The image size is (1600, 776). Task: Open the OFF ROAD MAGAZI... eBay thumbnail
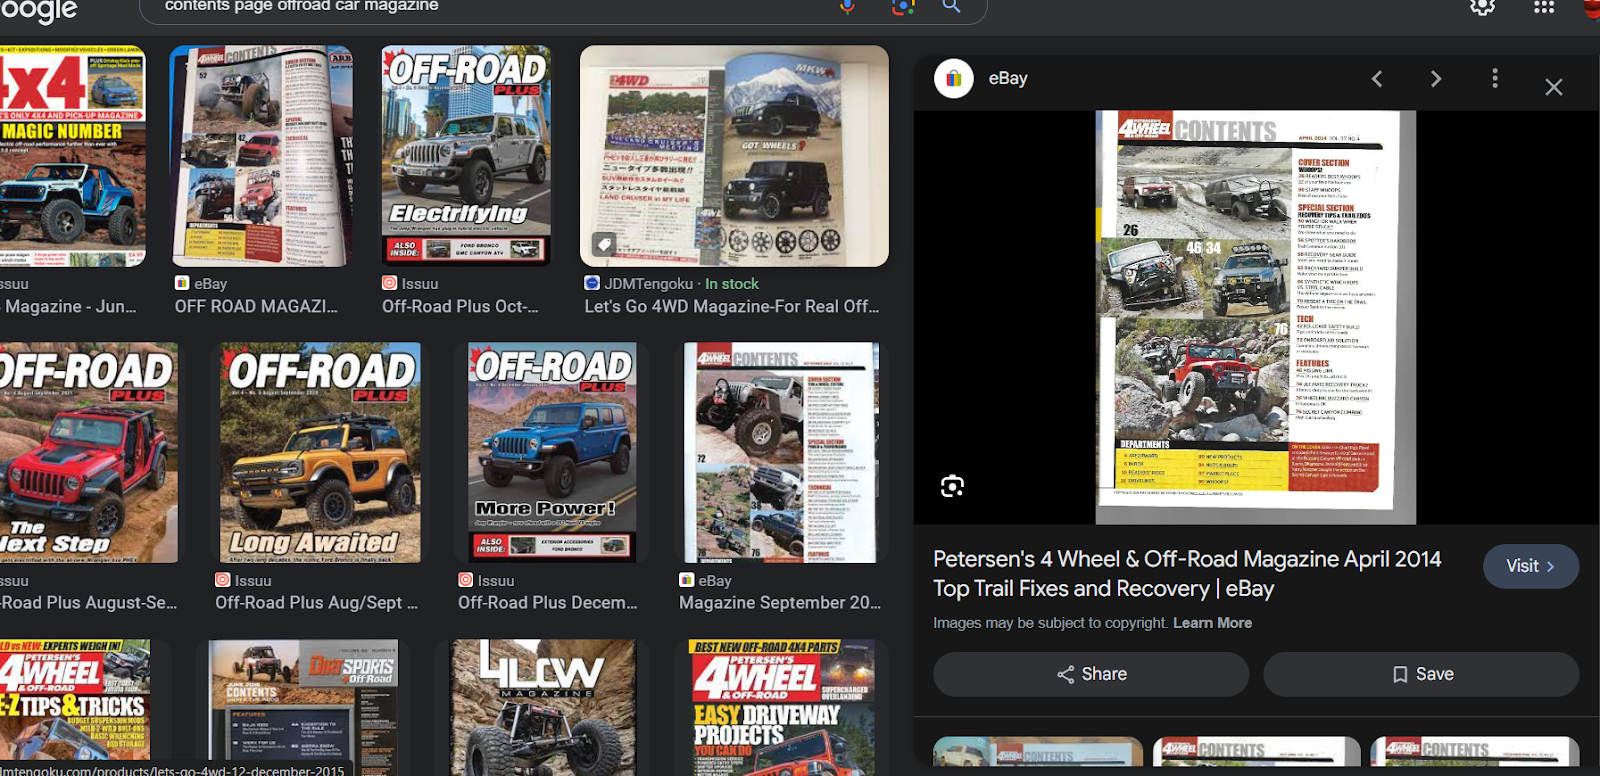click(262, 155)
